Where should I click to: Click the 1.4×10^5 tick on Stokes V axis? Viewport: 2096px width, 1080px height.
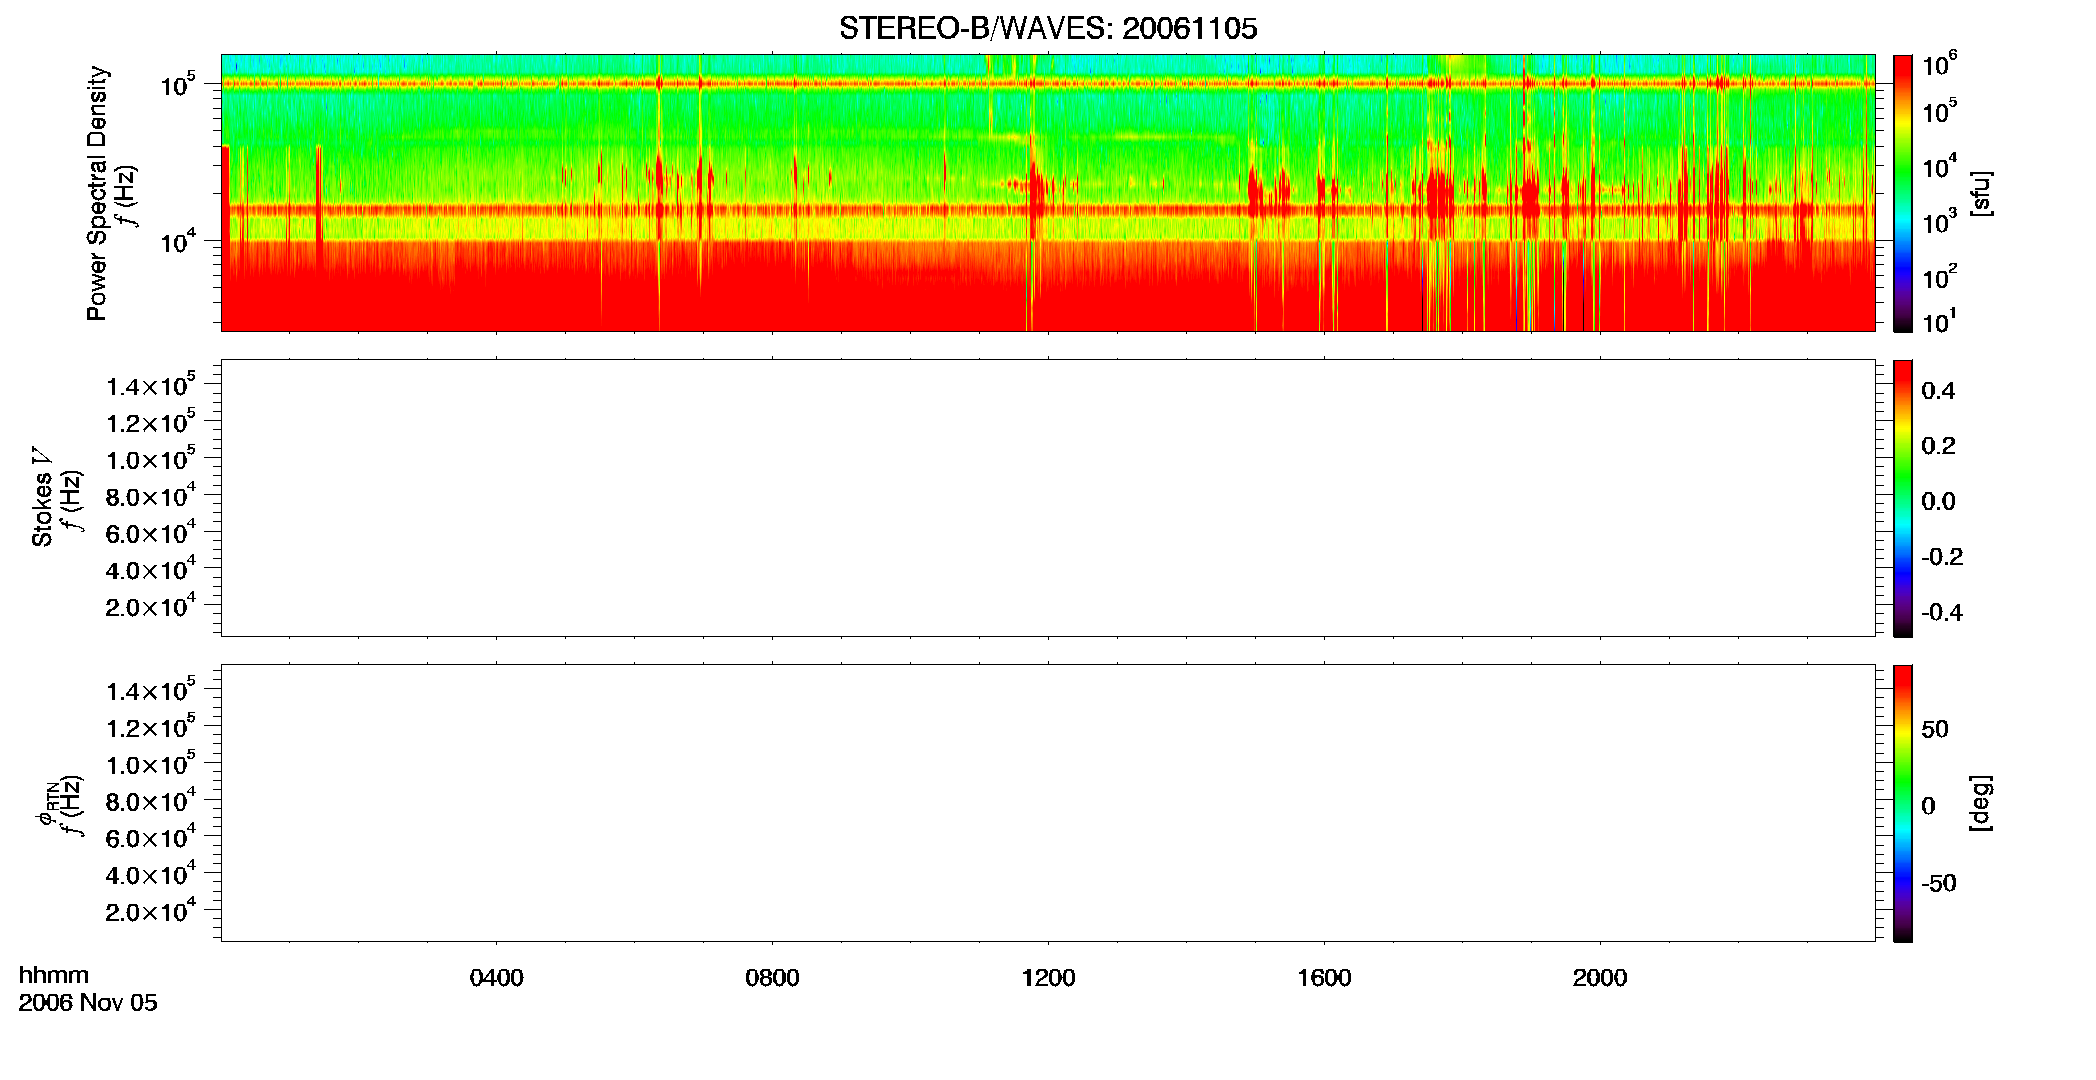(151, 385)
